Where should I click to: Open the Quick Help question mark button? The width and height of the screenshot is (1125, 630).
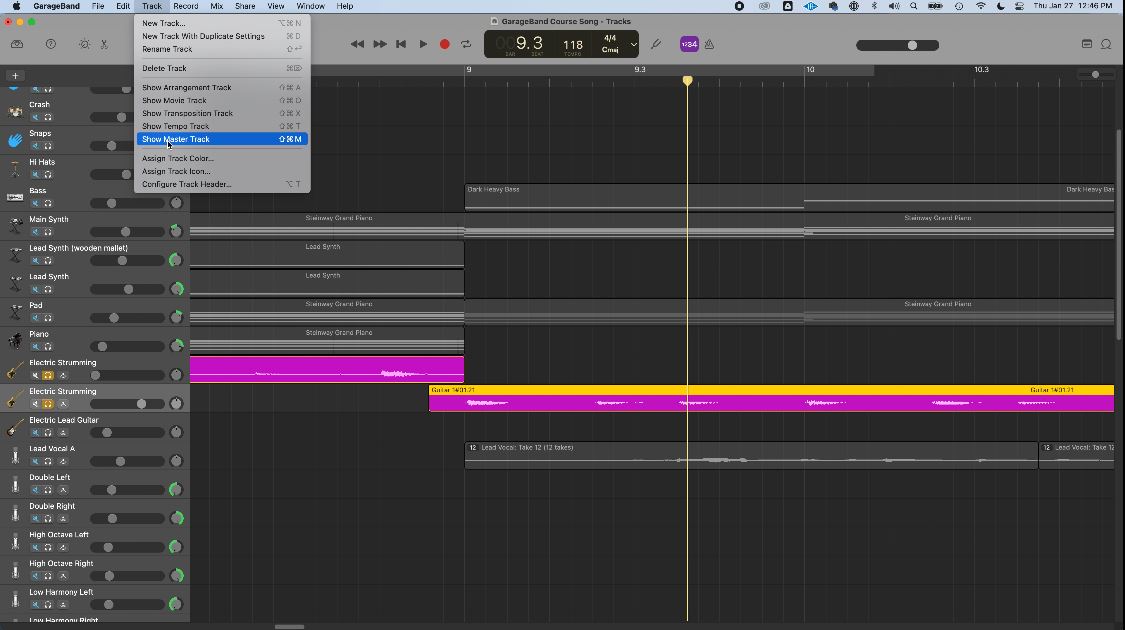pyautogui.click(x=51, y=44)
